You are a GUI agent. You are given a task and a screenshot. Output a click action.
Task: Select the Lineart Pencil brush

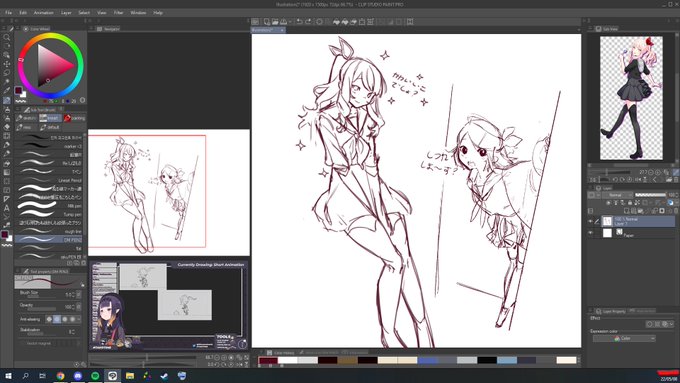(49, 180)
